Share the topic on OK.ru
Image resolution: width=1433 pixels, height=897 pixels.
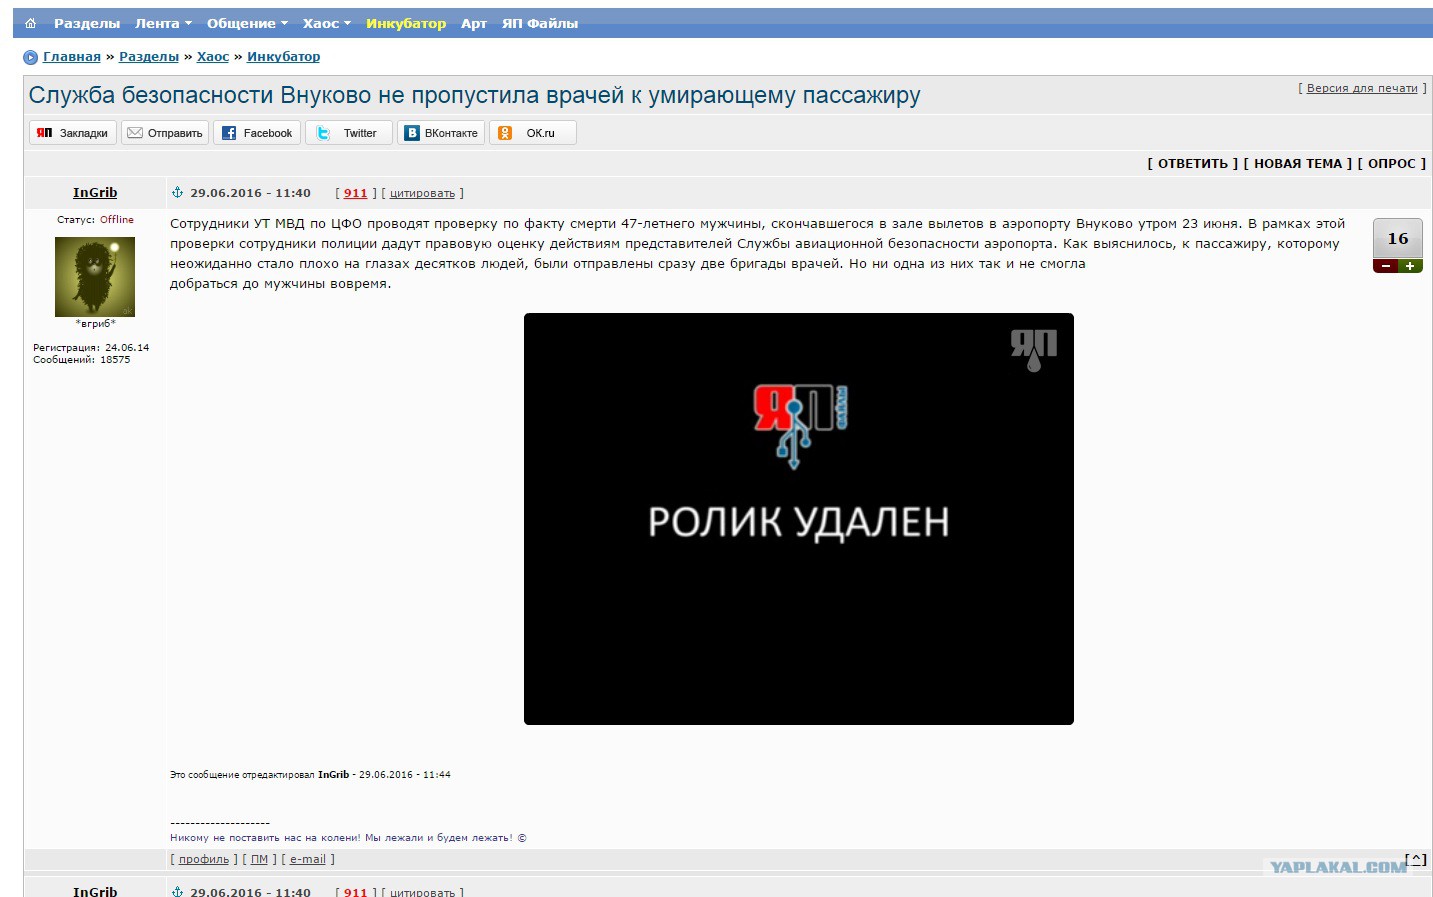pos(533,133)
